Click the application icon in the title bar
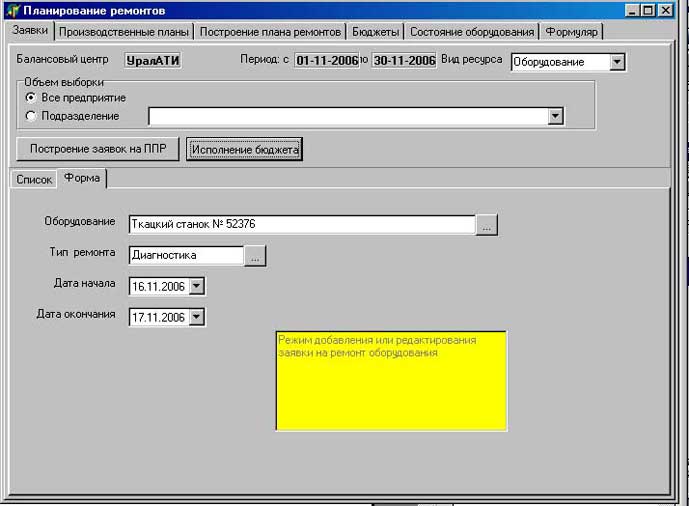This screenshot has width=689, height=506. click(12, 11)
